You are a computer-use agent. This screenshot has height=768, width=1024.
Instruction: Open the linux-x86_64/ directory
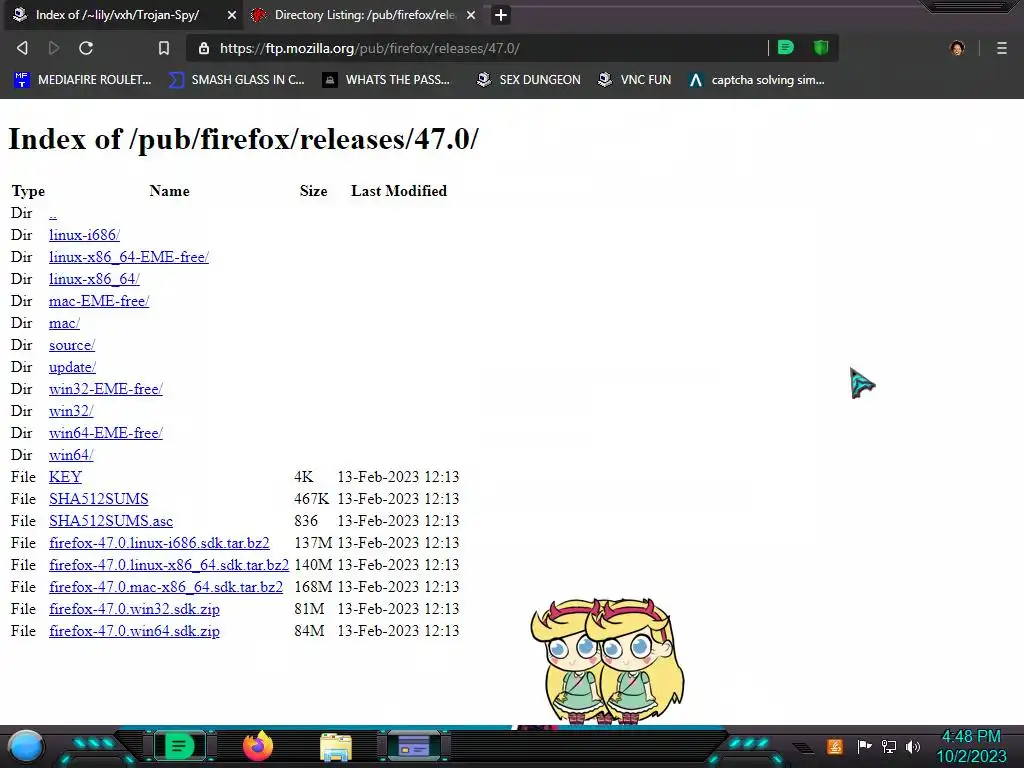pyautogui.click(x=94, y=279)
